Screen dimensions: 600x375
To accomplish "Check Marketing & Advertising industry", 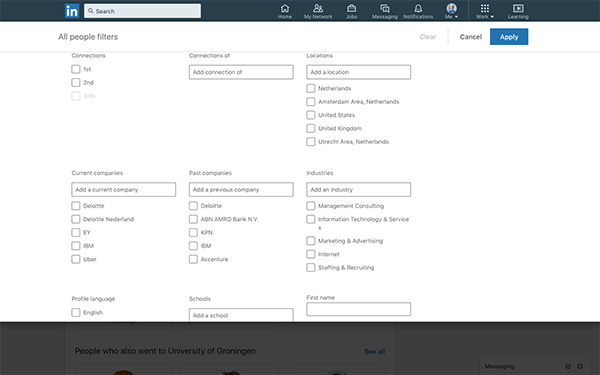I will tap(311, 241).
